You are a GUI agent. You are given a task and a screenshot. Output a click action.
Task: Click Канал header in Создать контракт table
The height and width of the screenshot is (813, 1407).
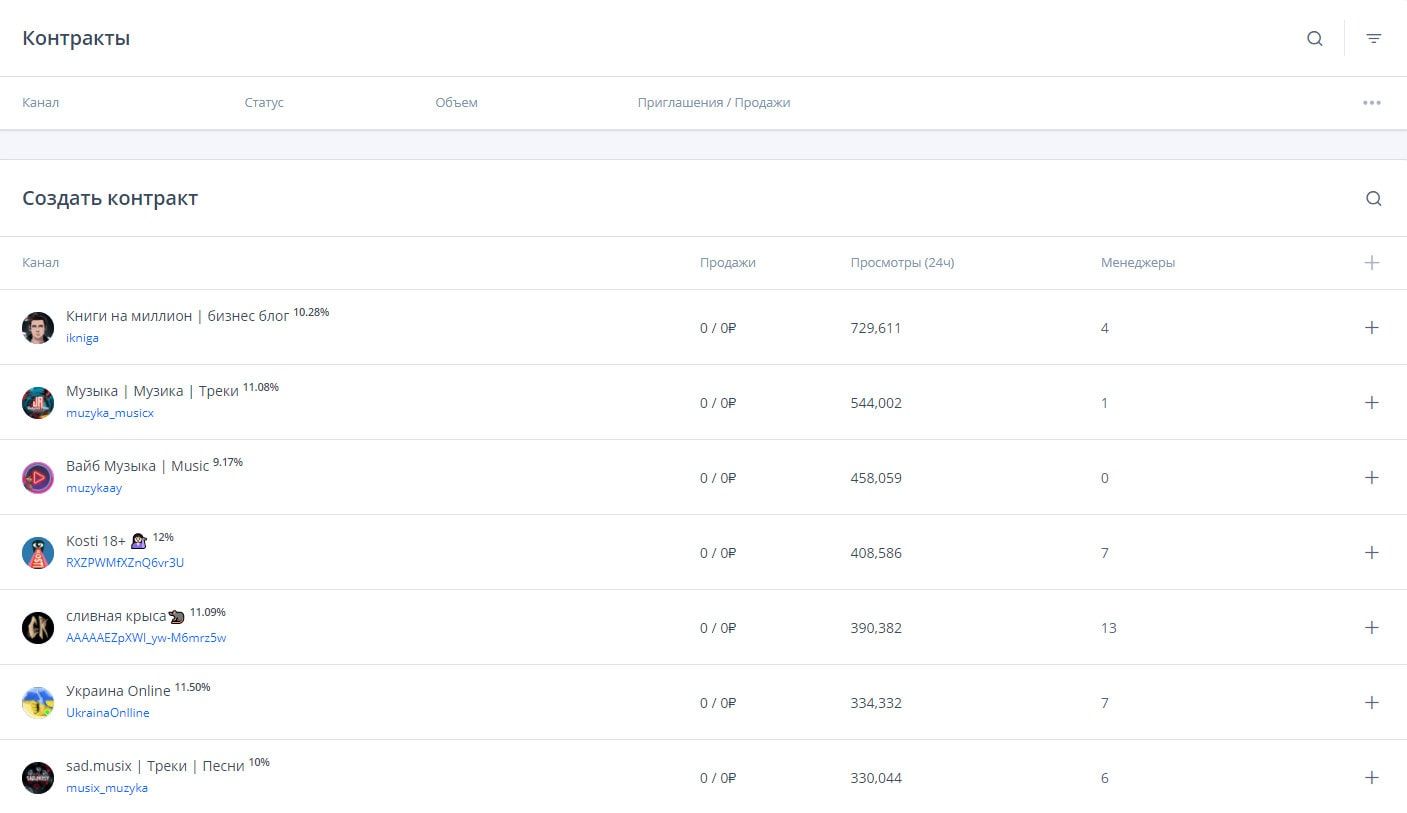pos(40,263)
